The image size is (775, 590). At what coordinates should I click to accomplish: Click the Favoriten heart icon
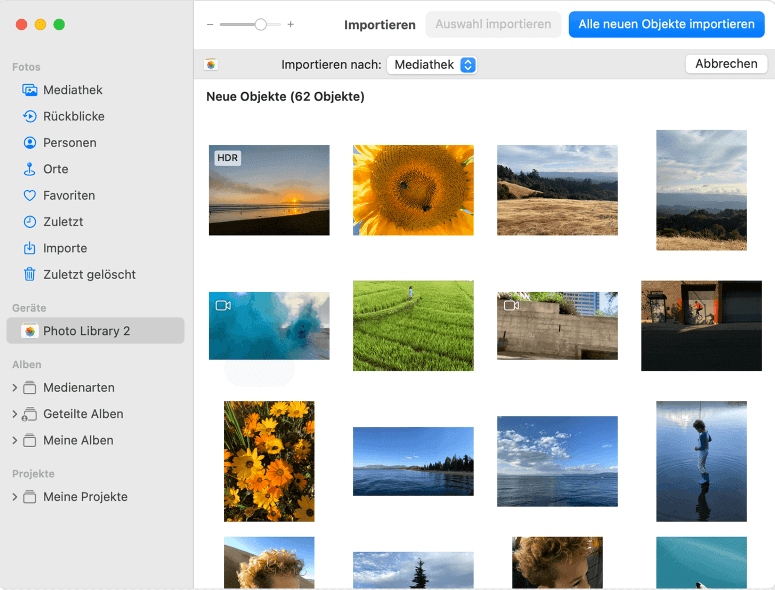30,196
